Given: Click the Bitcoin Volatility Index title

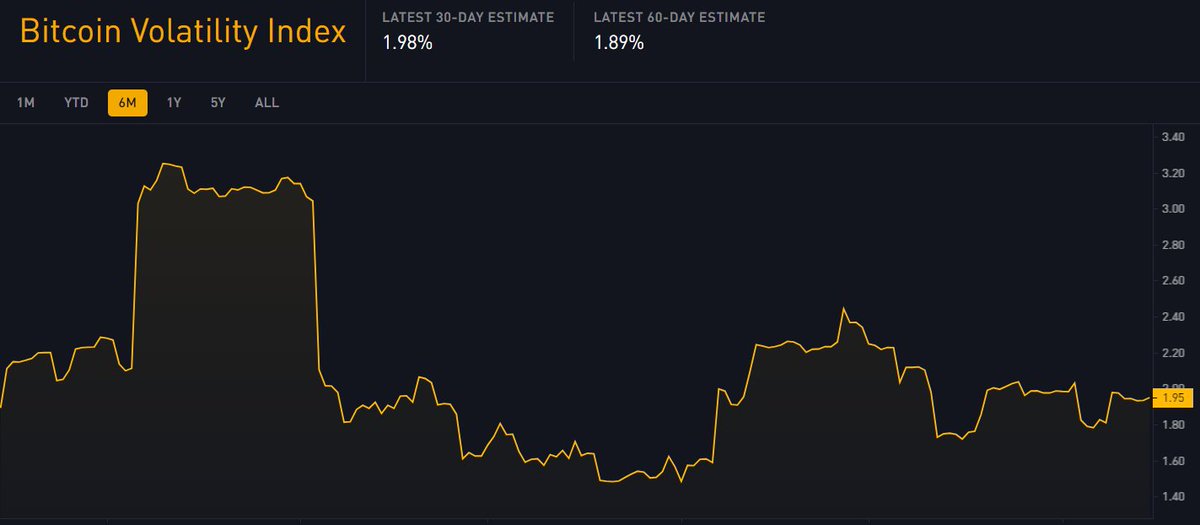Looking at the screenshot, I should pos(183,31).
